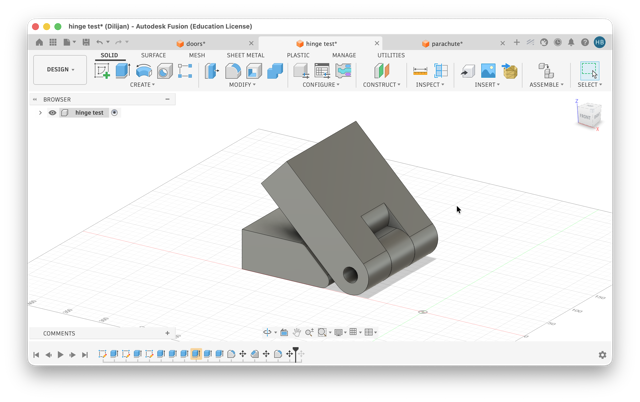
Task: Select the Revolve tool
Action: (x=144, y=71)
